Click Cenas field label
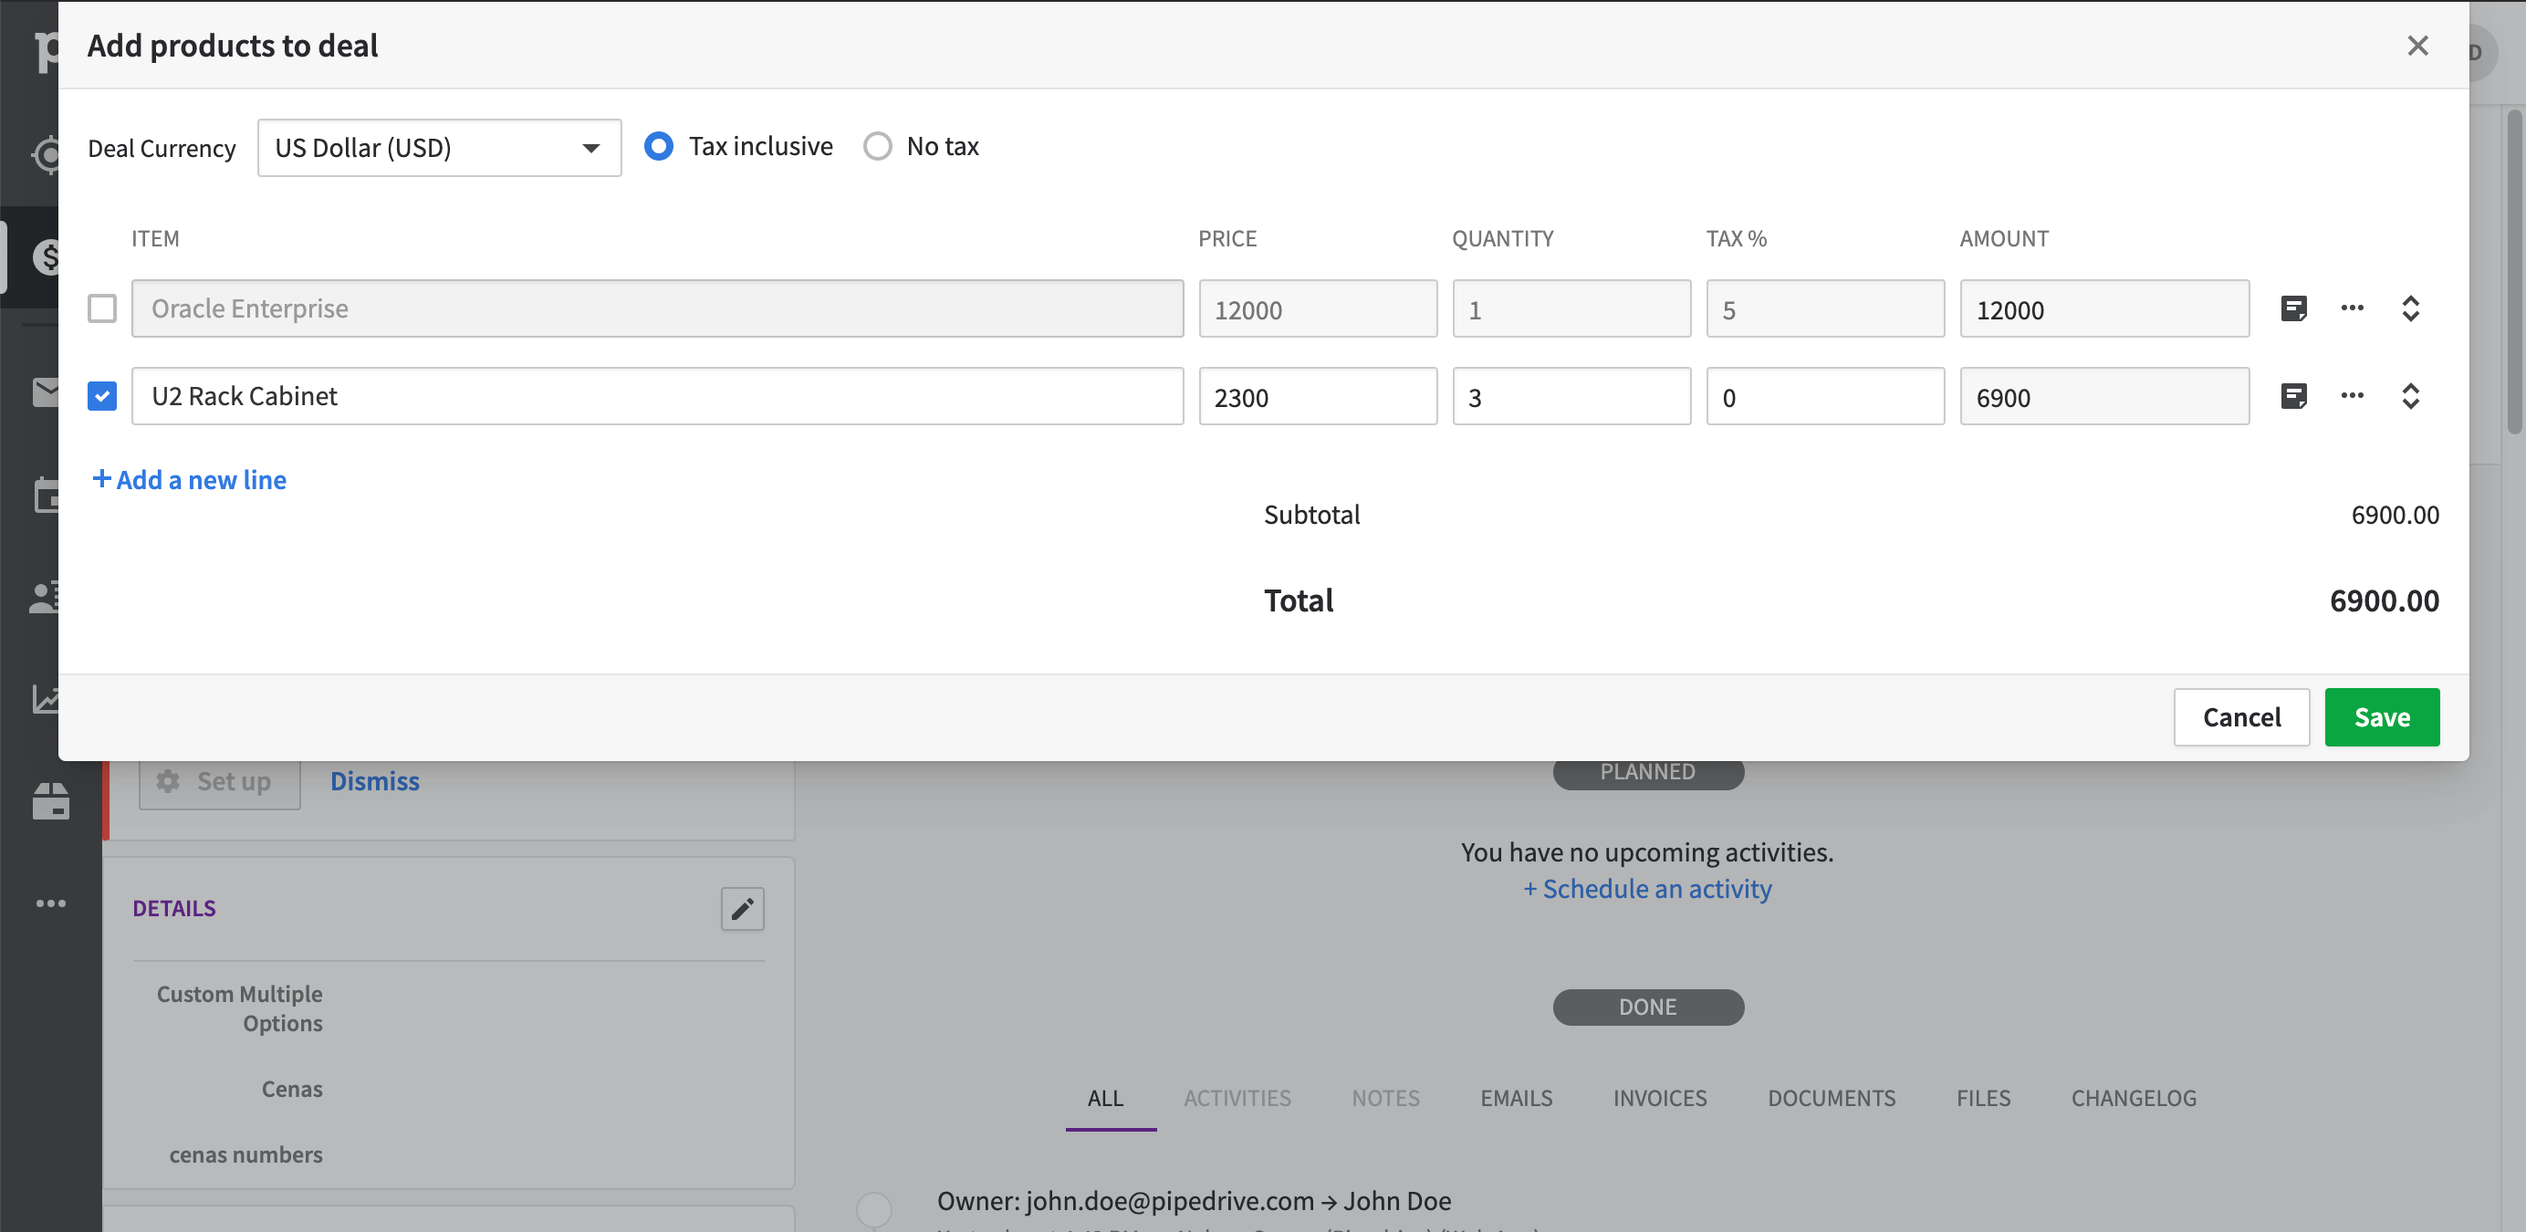The image size is (2526, 1232). click(x=292, y=1089)
